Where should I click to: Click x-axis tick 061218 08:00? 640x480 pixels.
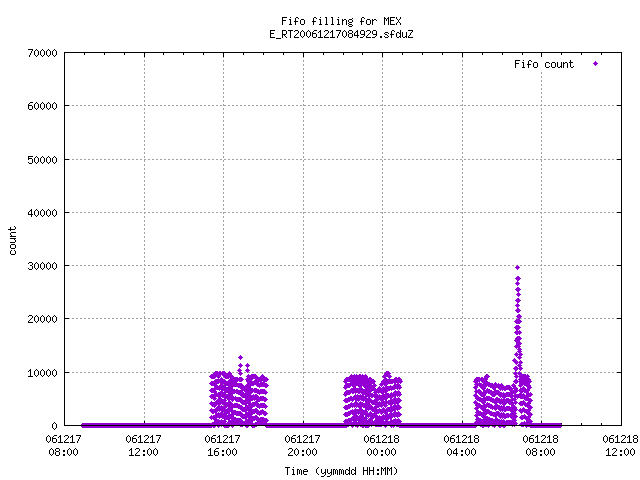click(541, 445)
